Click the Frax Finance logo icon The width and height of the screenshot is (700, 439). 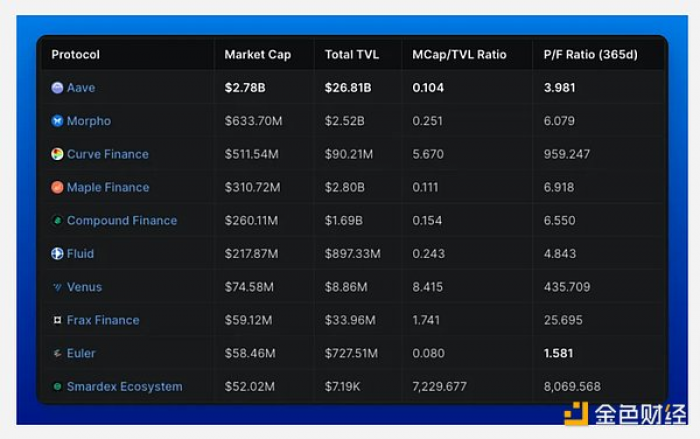(x=57, y=320)
